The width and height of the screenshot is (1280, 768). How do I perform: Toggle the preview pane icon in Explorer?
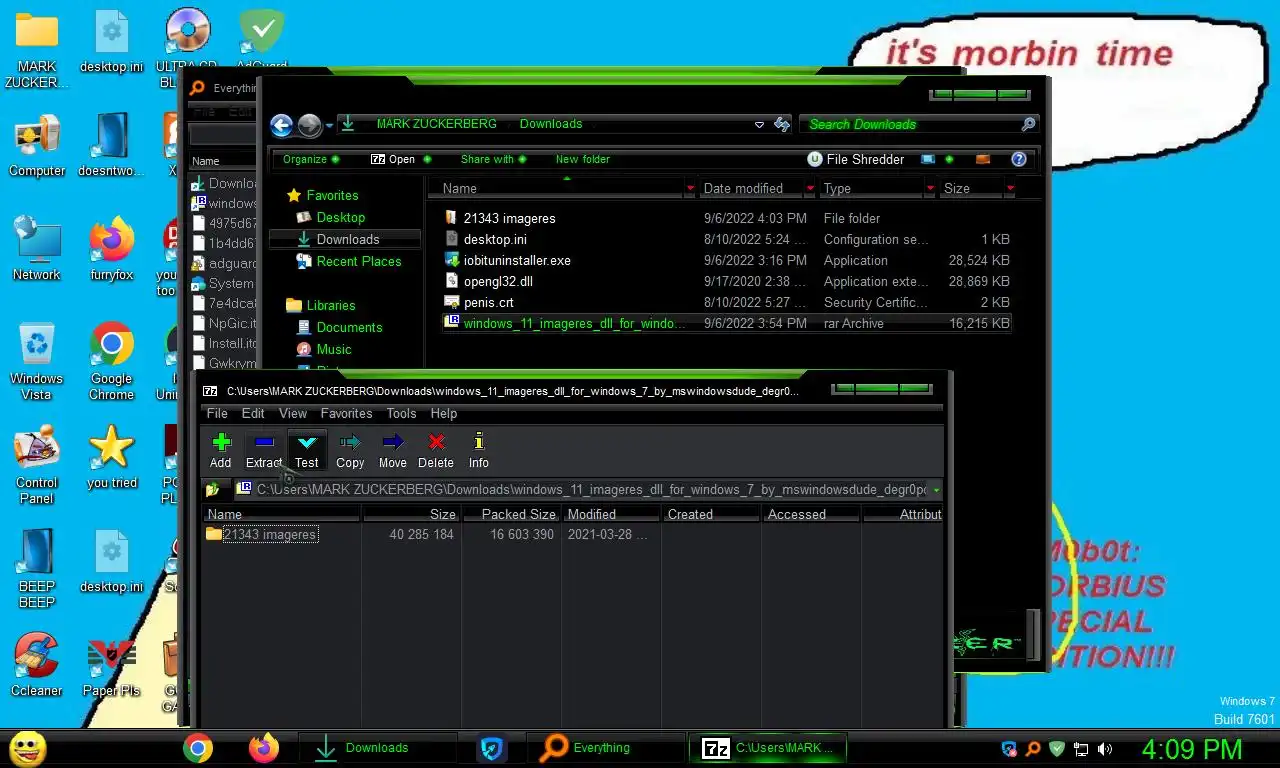pos(983,159)
